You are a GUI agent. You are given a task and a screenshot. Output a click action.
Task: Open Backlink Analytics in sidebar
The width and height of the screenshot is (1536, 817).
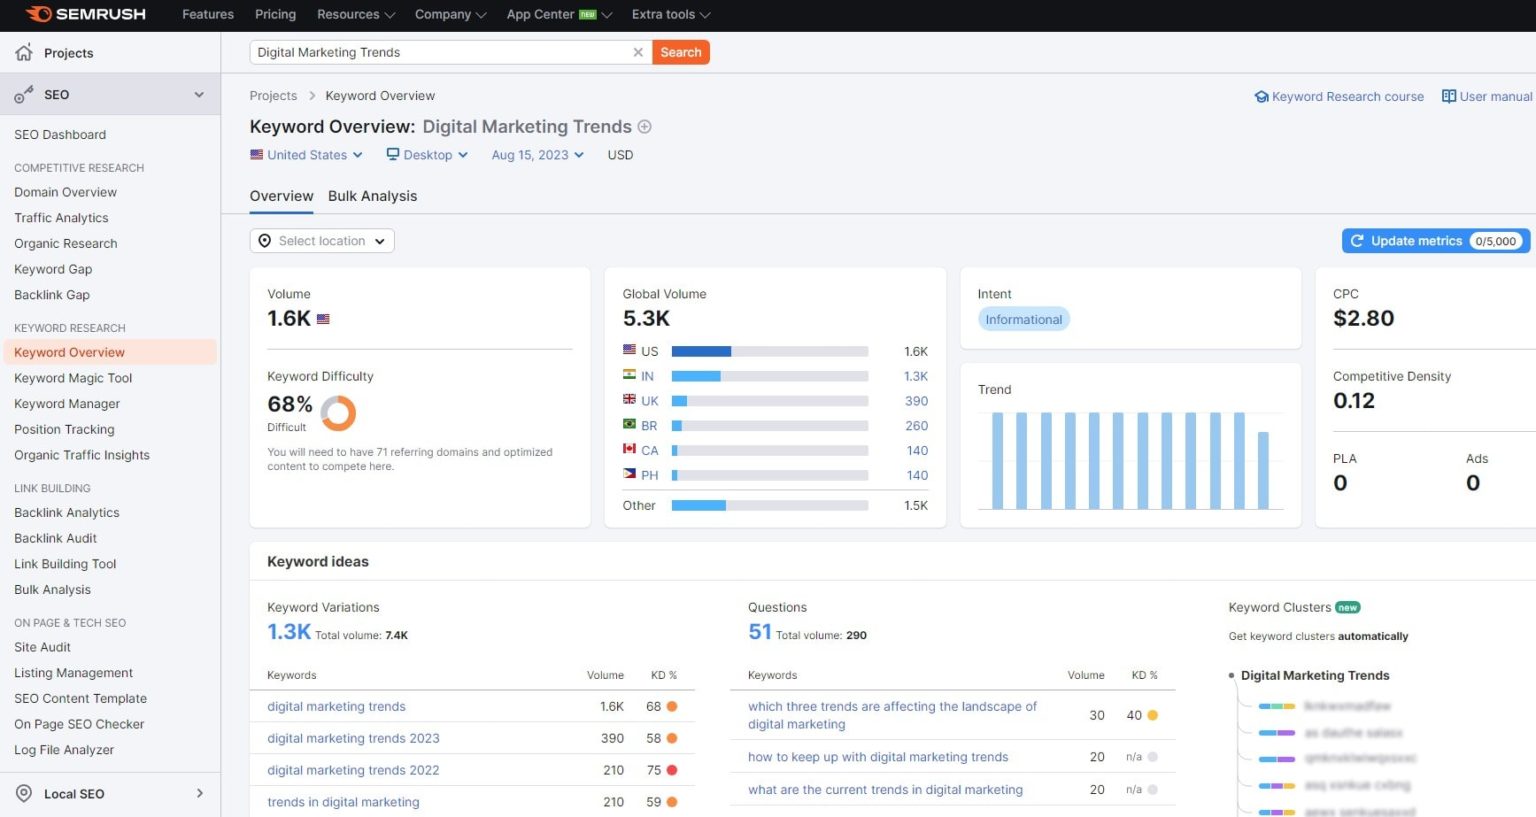point(67,513)
